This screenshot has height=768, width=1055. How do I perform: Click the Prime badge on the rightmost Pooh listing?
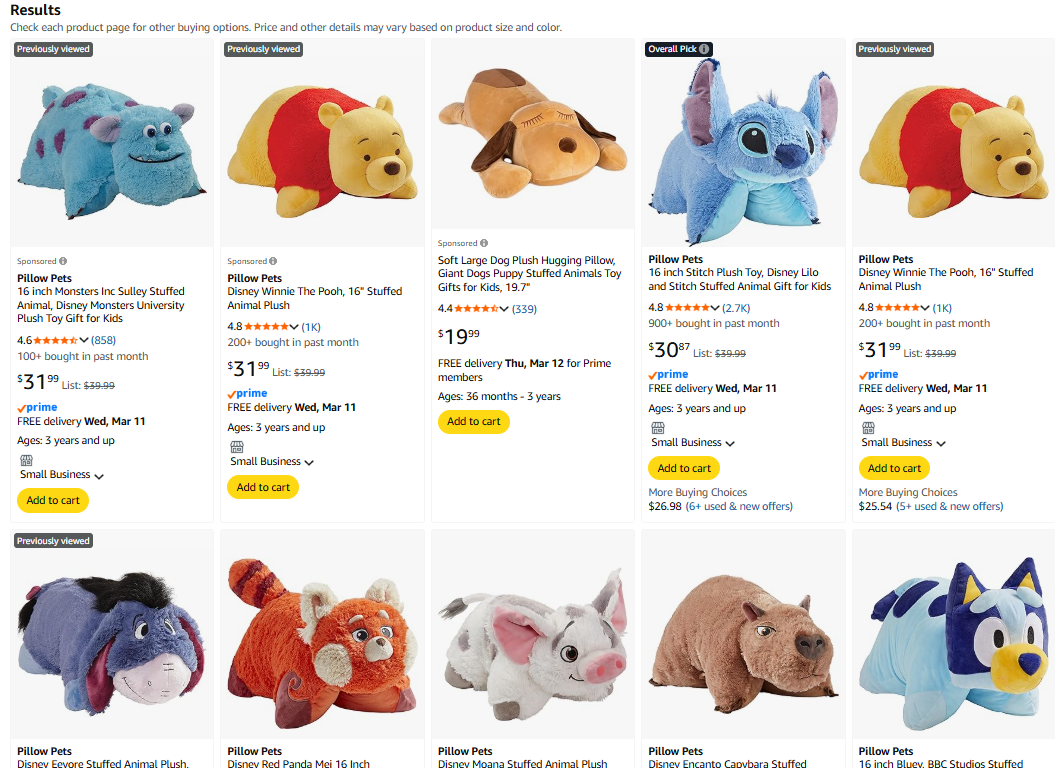tap(877, 374)
